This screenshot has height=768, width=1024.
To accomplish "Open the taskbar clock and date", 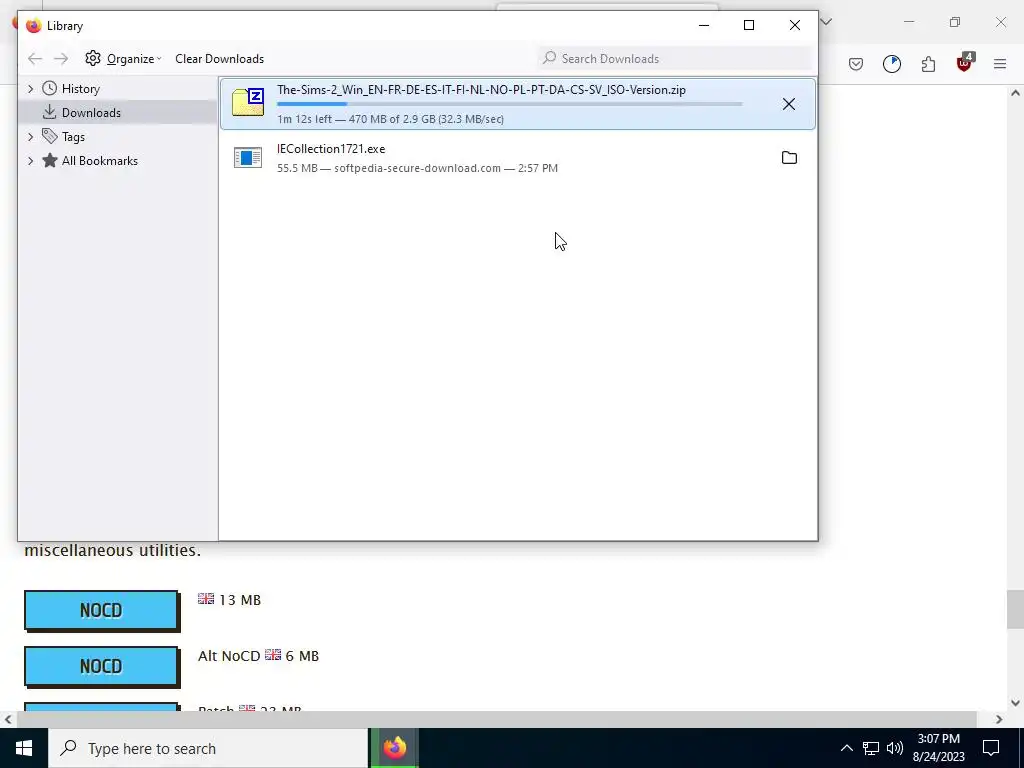I will point(938,748).
